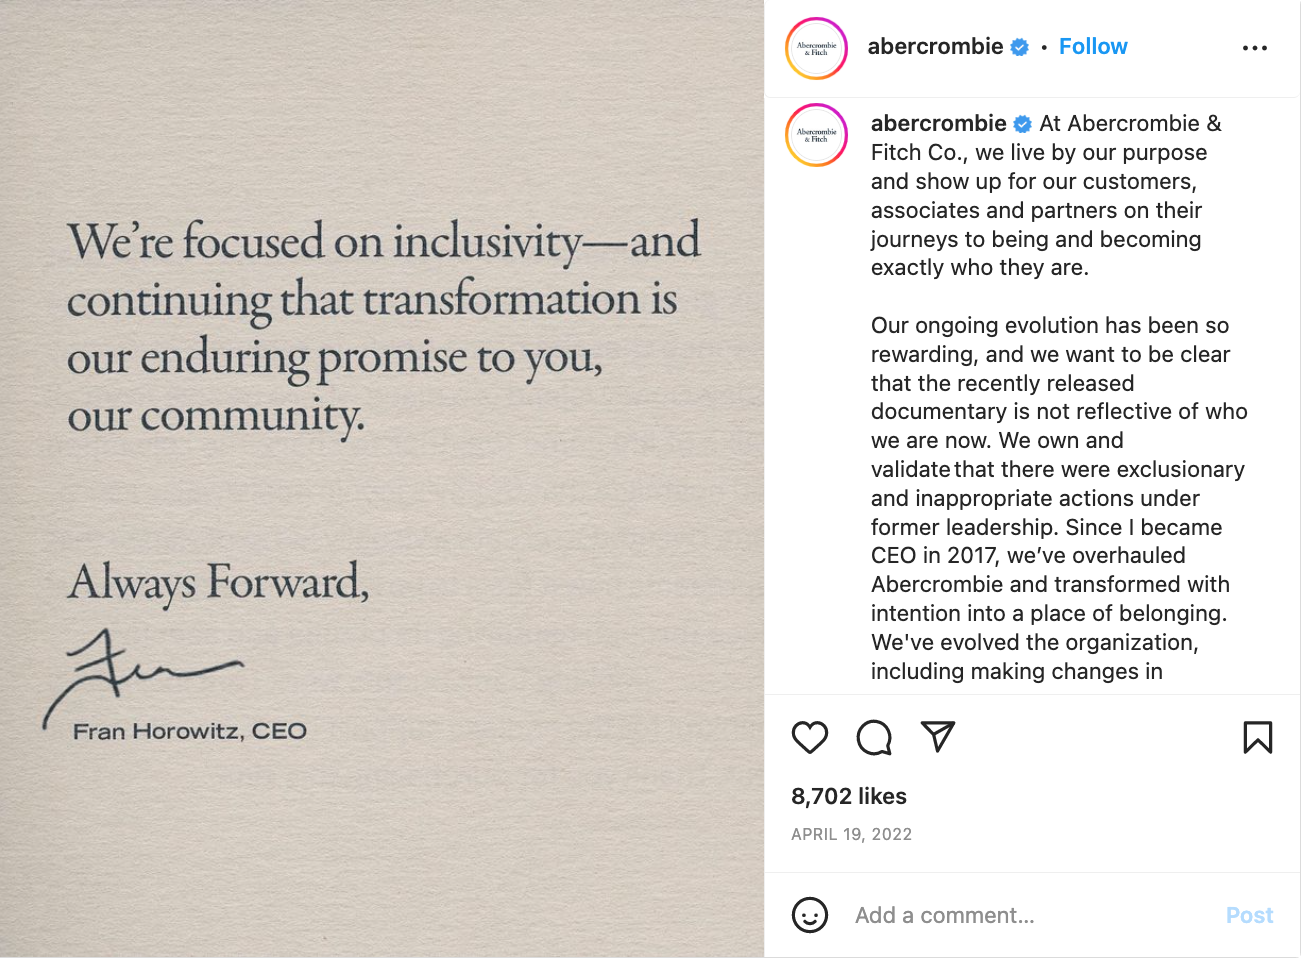Follow the abercrombie account

(1093, 46)
